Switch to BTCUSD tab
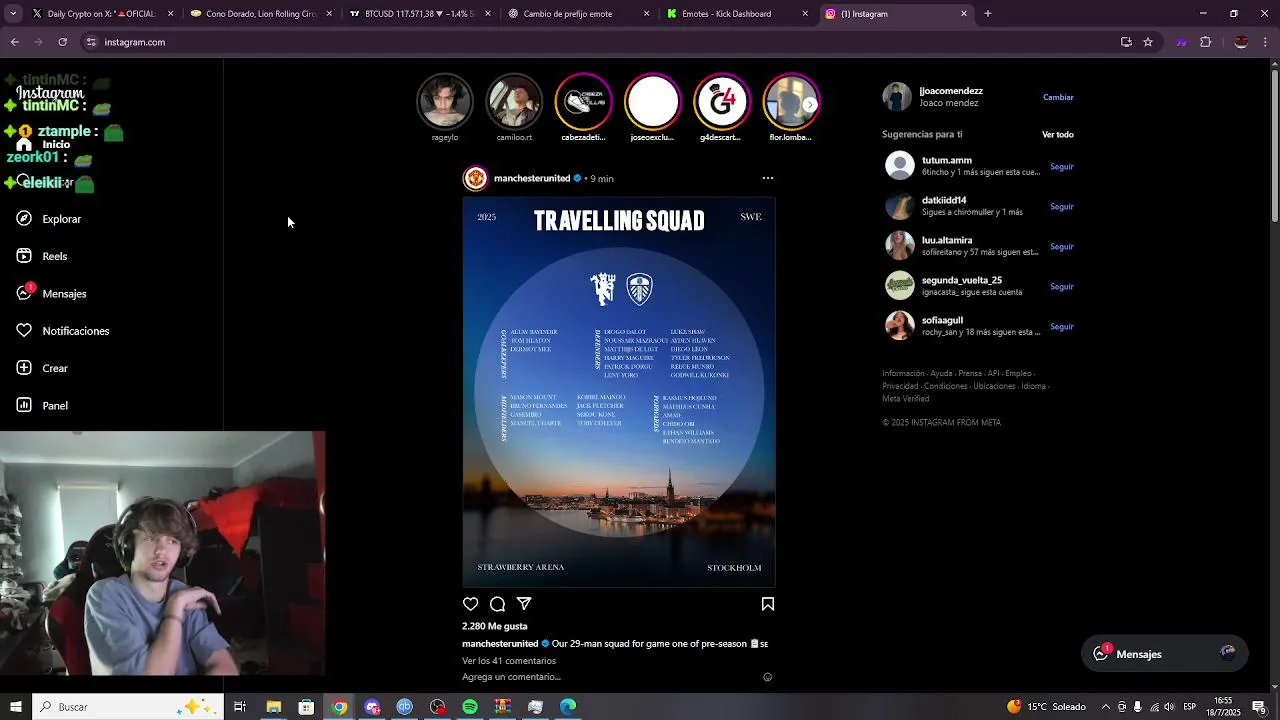The width and height of the screenshot is (1280, 720). (420, 14)
